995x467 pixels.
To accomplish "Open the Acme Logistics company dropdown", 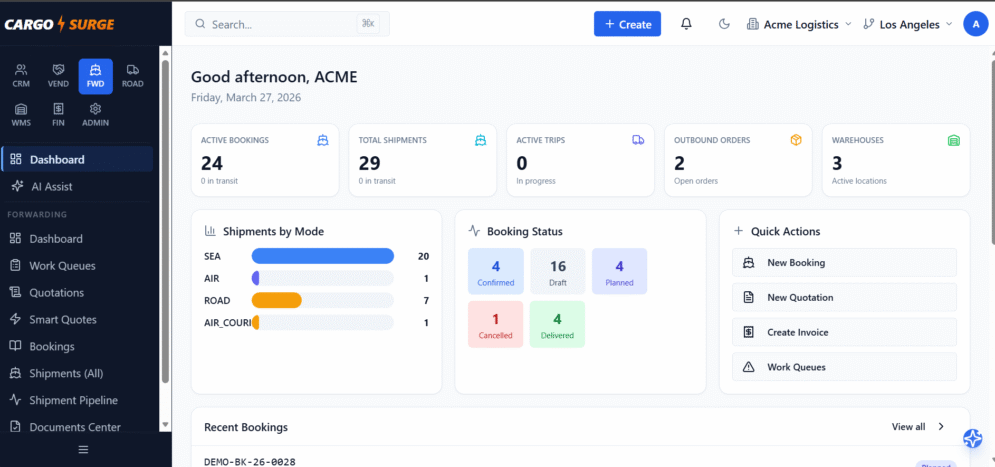I will pyautogui.click(x=800, y=24).
